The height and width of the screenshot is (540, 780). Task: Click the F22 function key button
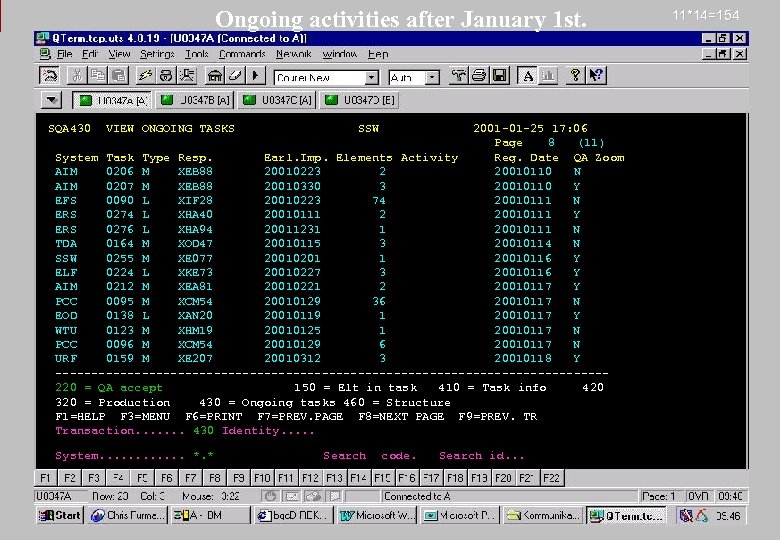pyautogui.click(x=551, y=478)
